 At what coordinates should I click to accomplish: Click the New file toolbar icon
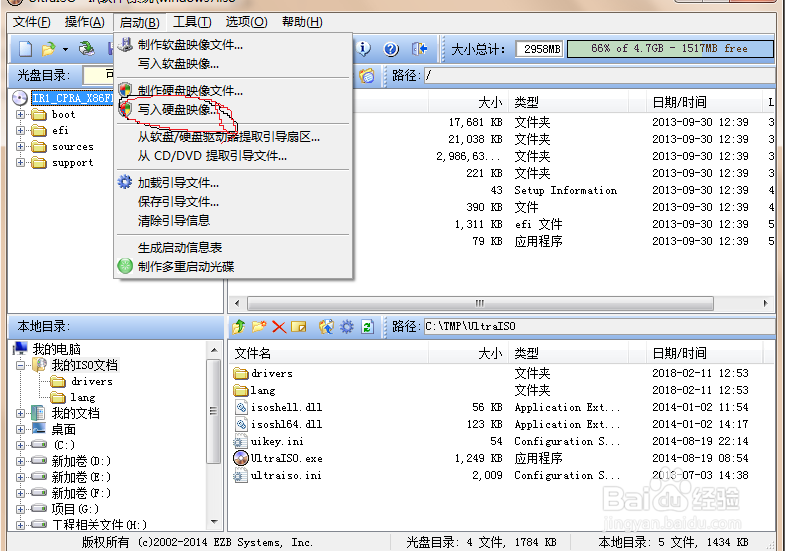tap(25, 49)
